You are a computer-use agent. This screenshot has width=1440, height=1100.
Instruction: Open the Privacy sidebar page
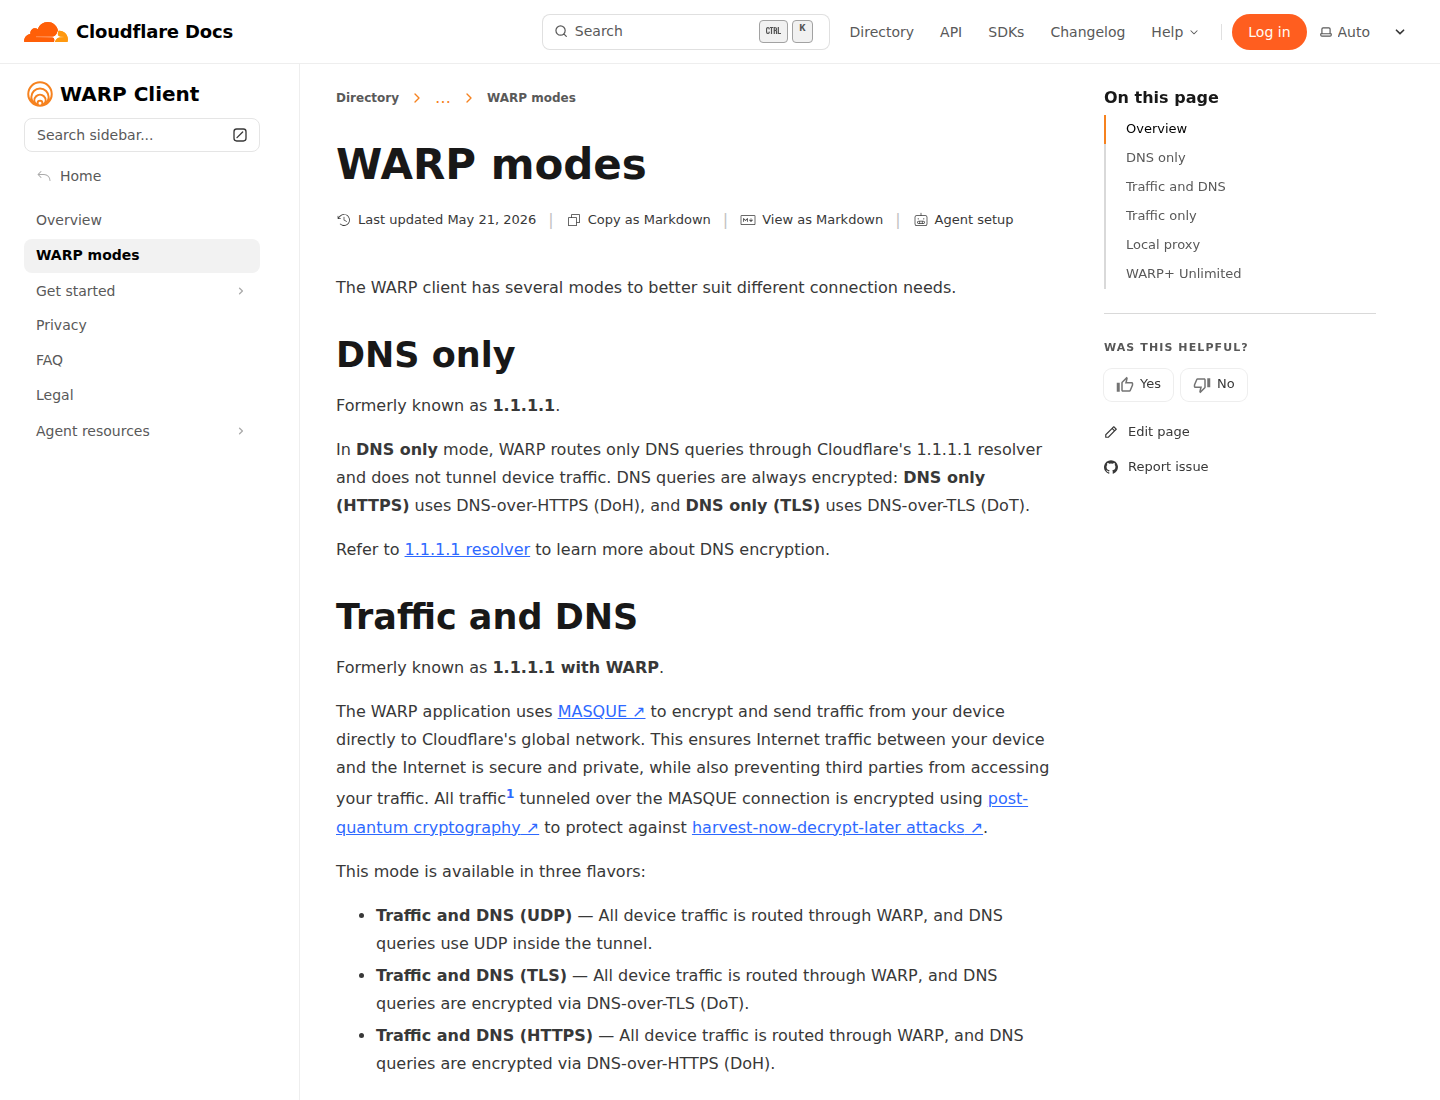[x=142, y=325]
